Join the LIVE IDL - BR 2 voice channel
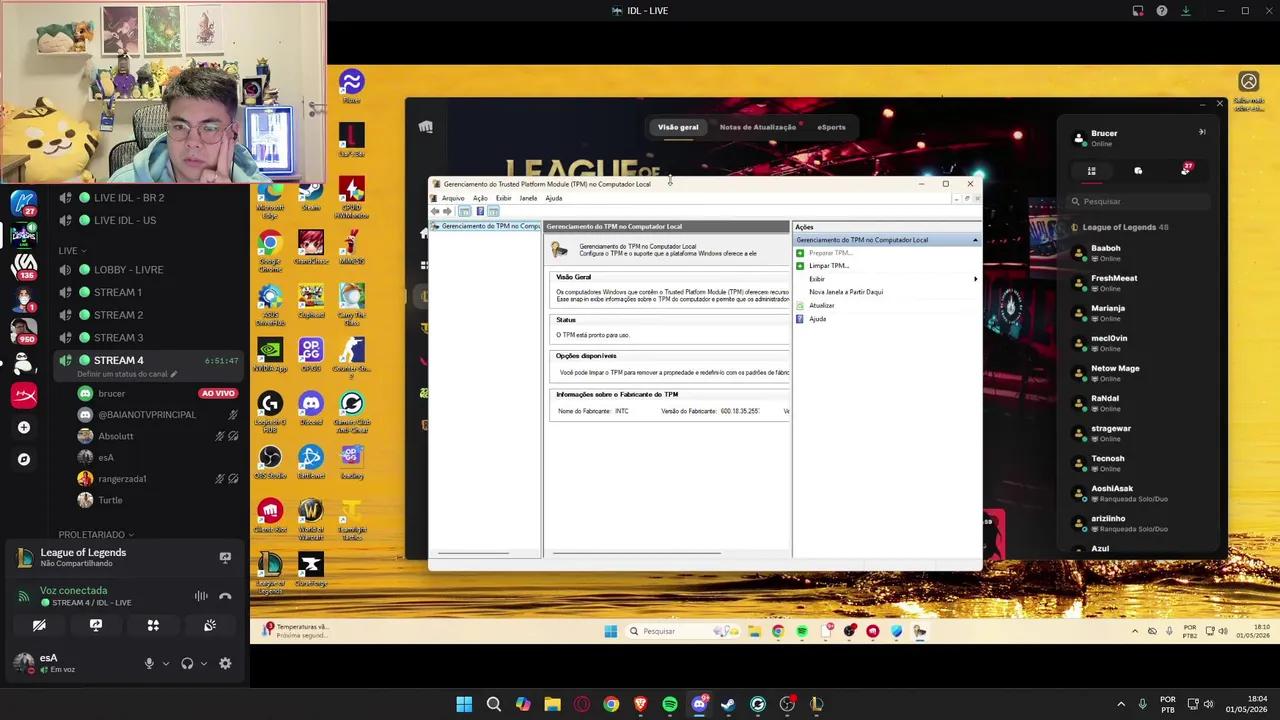The width and height of the screenshot is (1280, 720). [147, 198]
